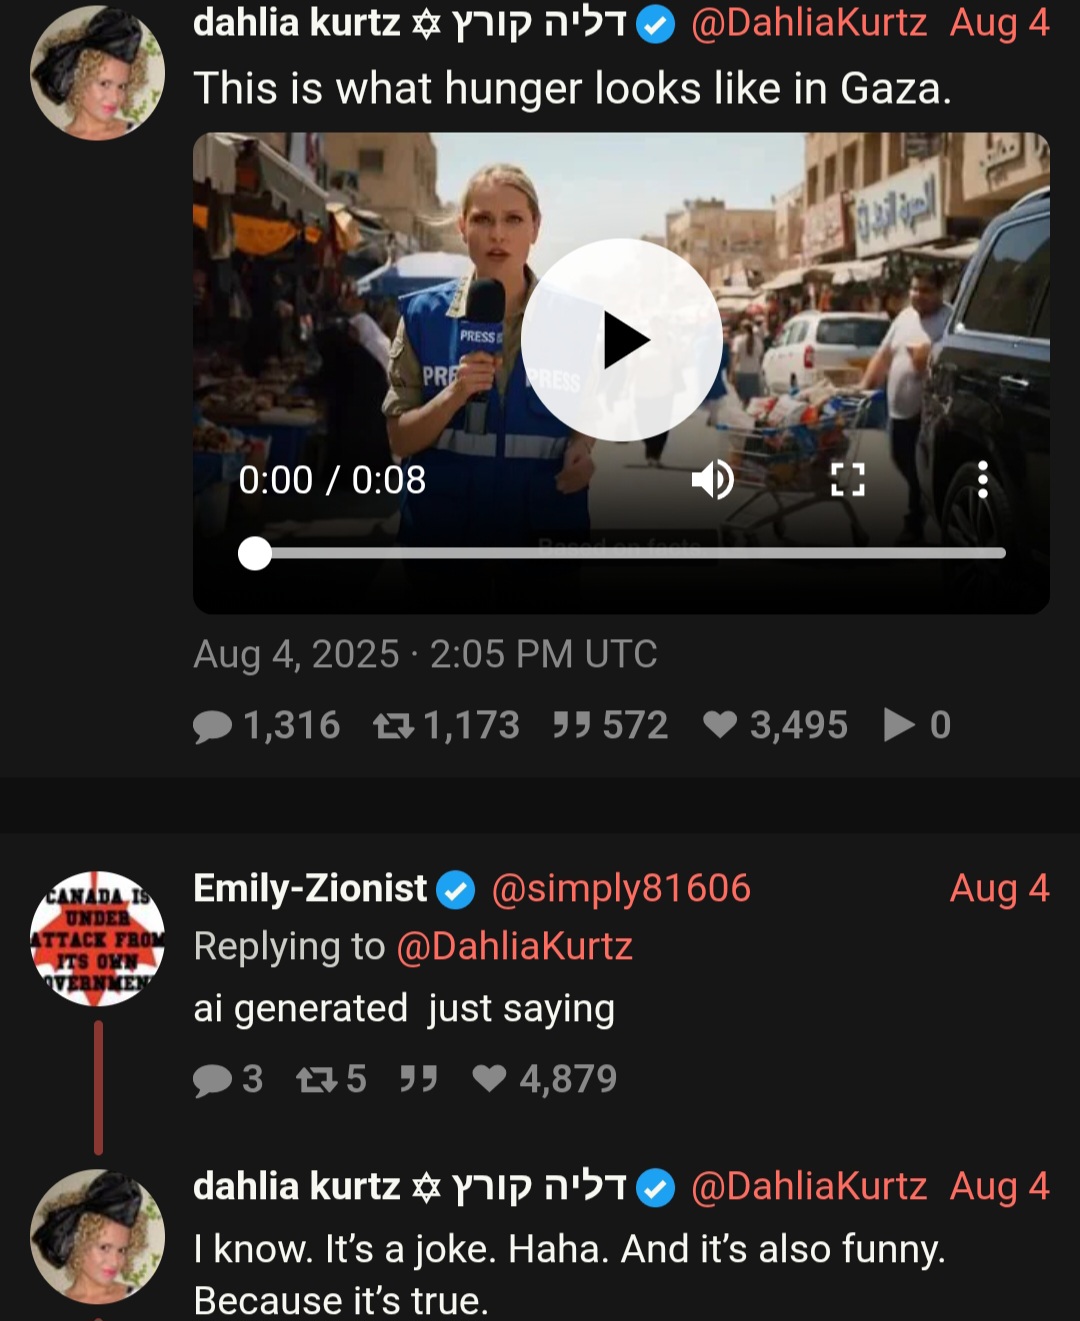The width and height of the screenshot is (1080, 1321).
Task: Retweet icon showing 1,173 on main post
Action: click(x=393, y=726)
